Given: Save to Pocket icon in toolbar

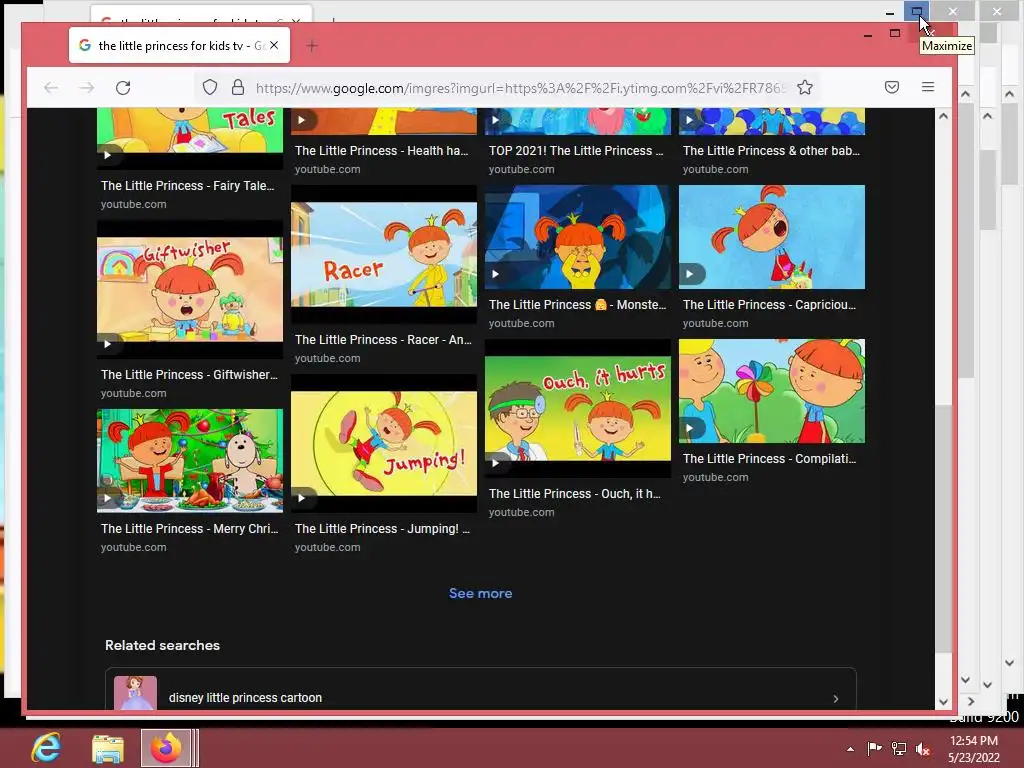Looking at the screenshot, I should 891,88.
